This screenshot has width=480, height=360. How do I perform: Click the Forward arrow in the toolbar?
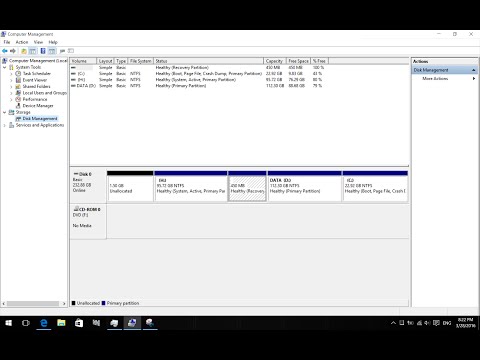pyautogui.click(x=13, y=51)
